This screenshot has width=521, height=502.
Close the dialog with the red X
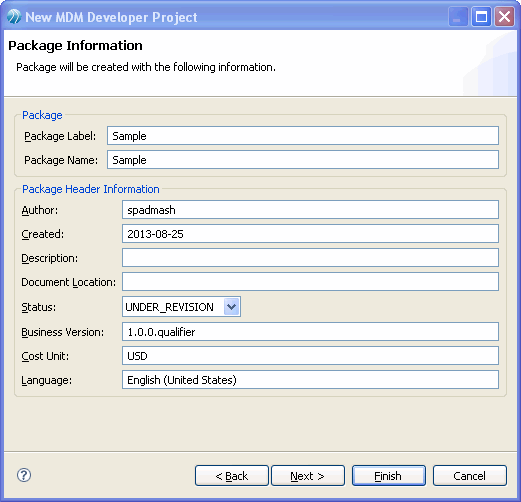click(x=504, y=16)
